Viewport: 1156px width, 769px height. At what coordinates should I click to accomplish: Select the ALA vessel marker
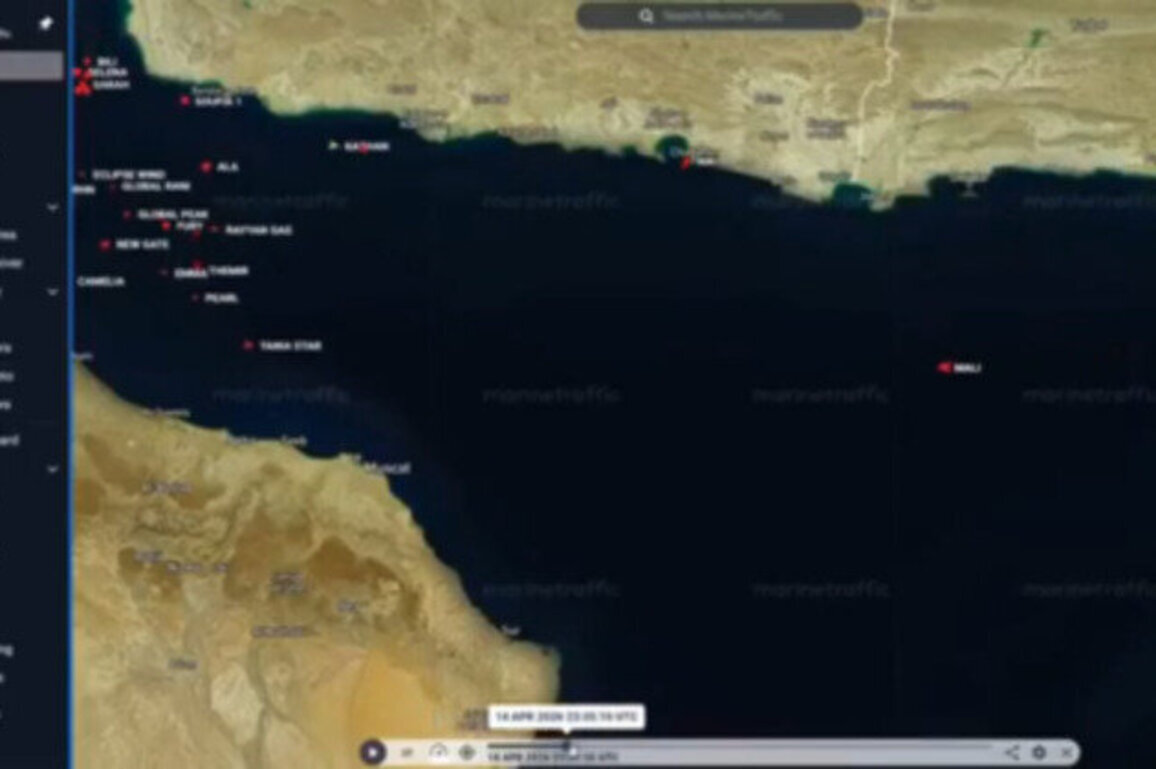206,167
